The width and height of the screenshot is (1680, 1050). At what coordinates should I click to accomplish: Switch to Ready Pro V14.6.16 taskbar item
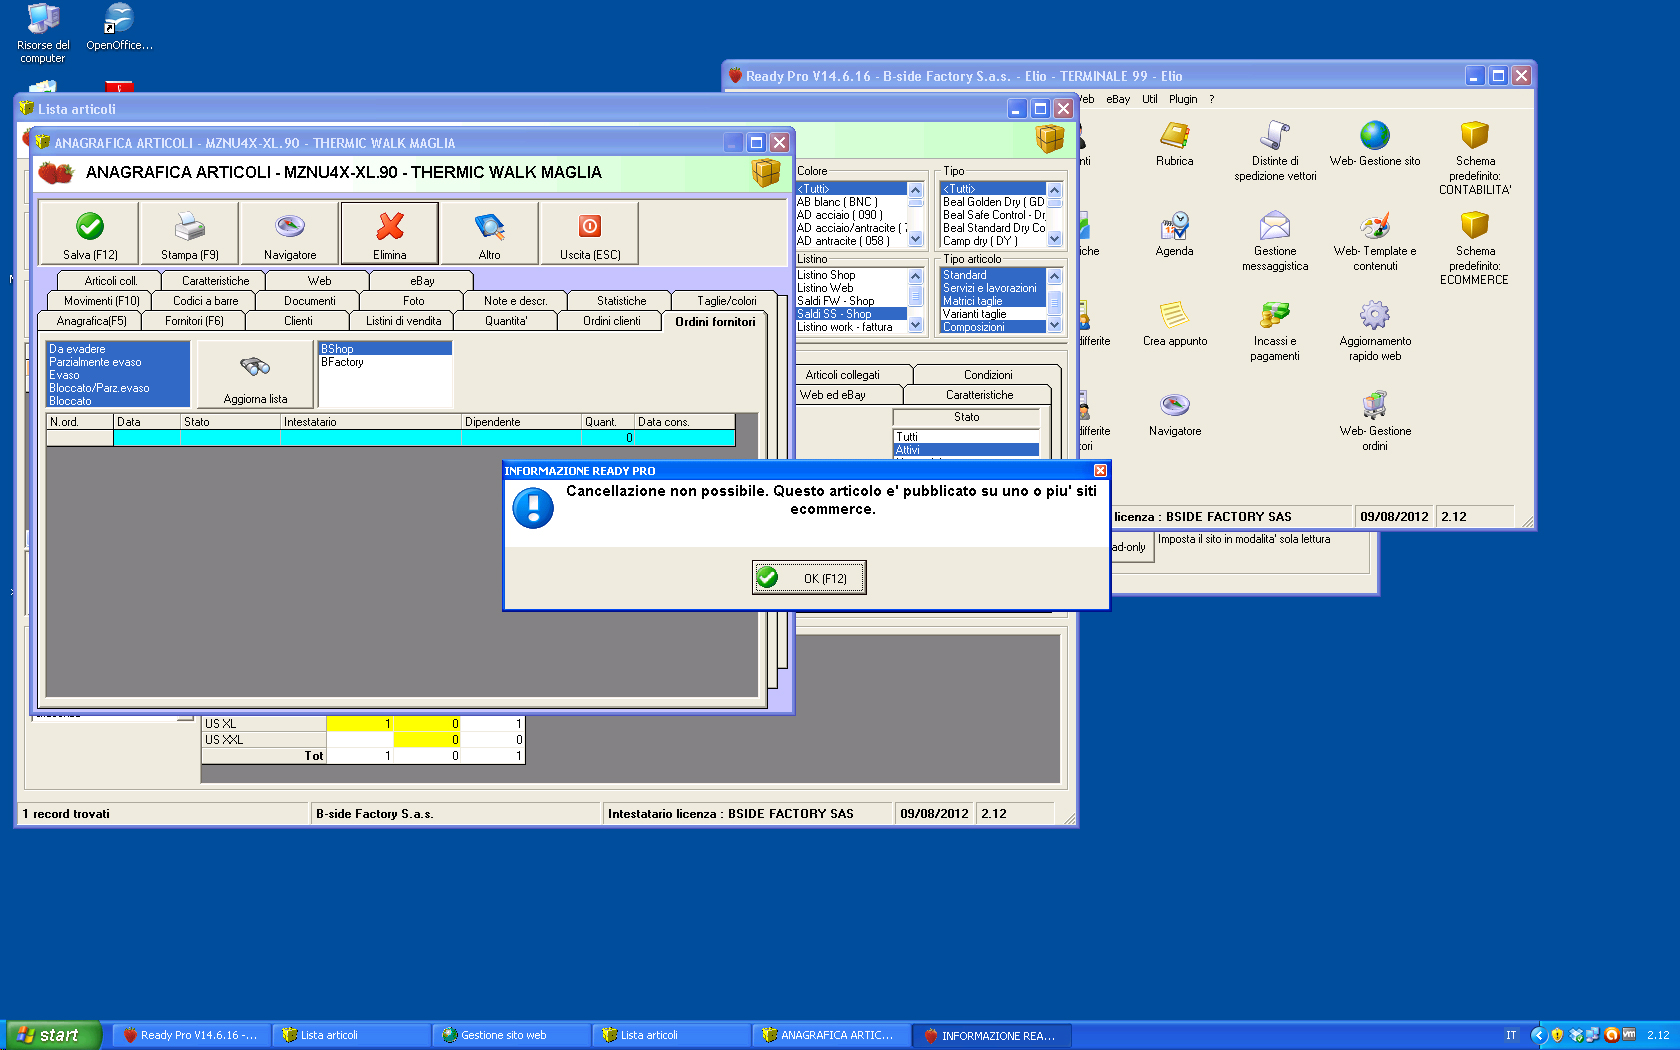point(190,1035)
